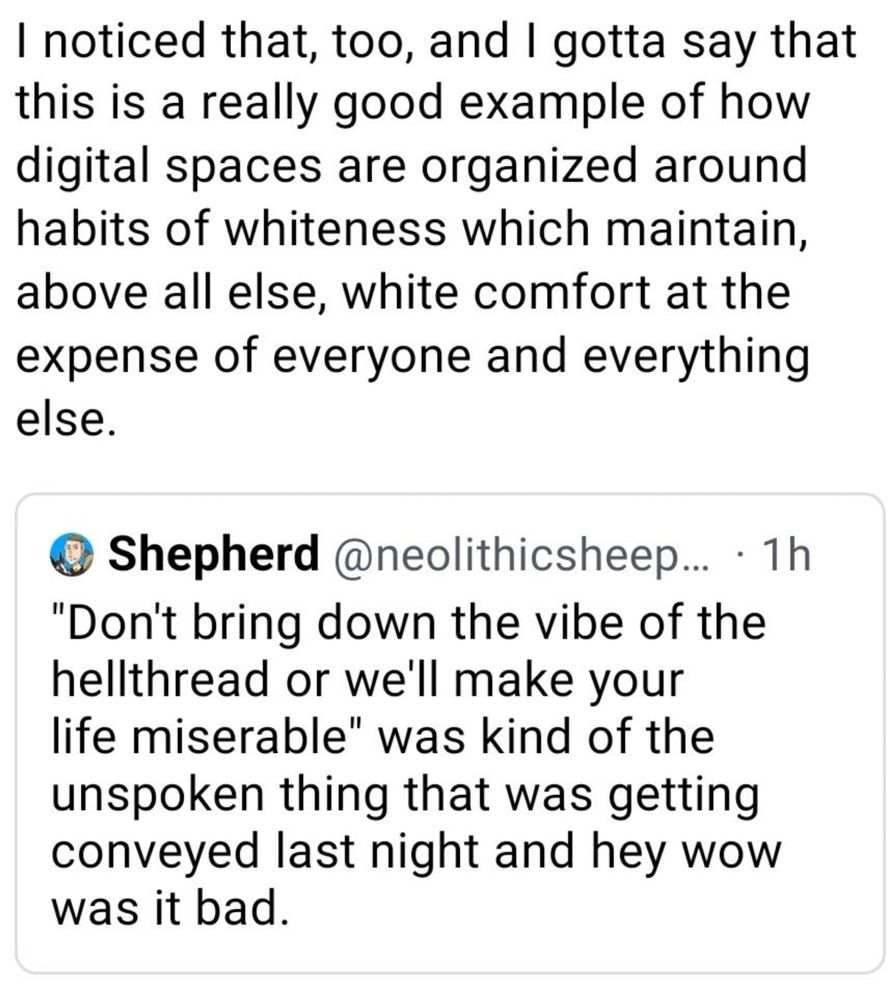Tap 'expense of everyone and everything' line
888x1000 pixels.
(x=412, y=357)
